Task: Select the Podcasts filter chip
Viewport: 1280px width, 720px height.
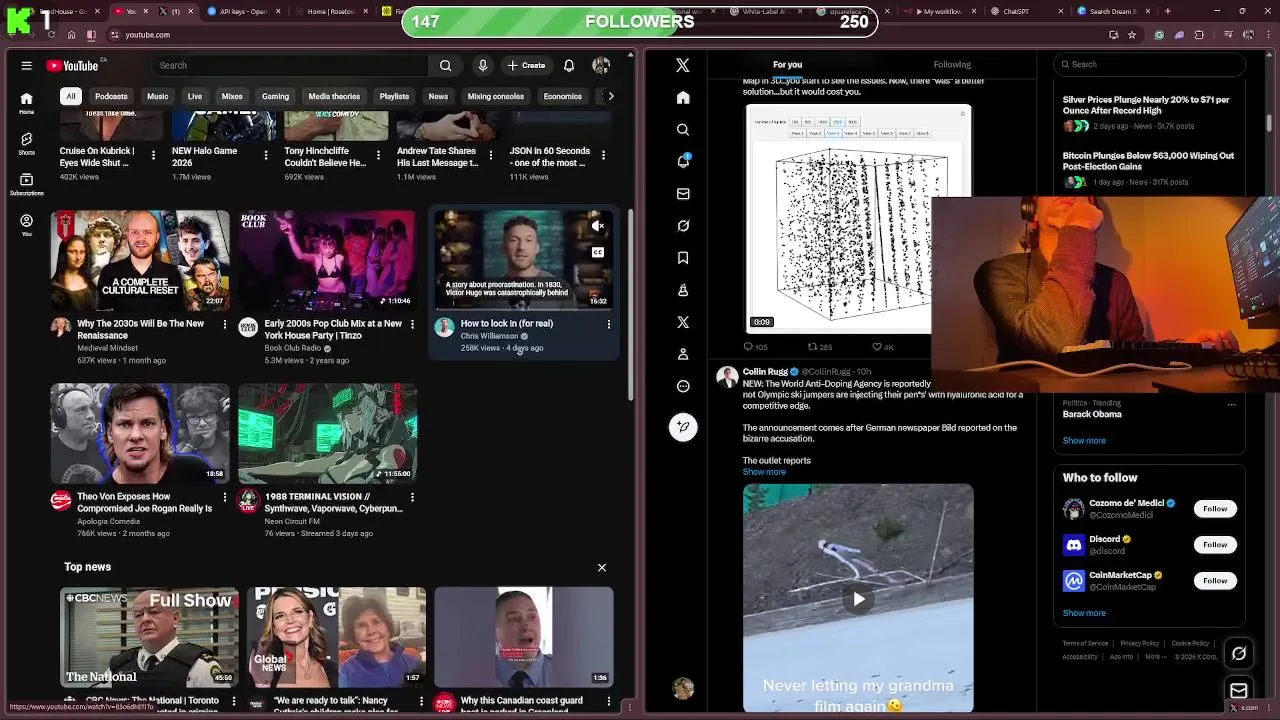Action: click(x=111, y=96)
